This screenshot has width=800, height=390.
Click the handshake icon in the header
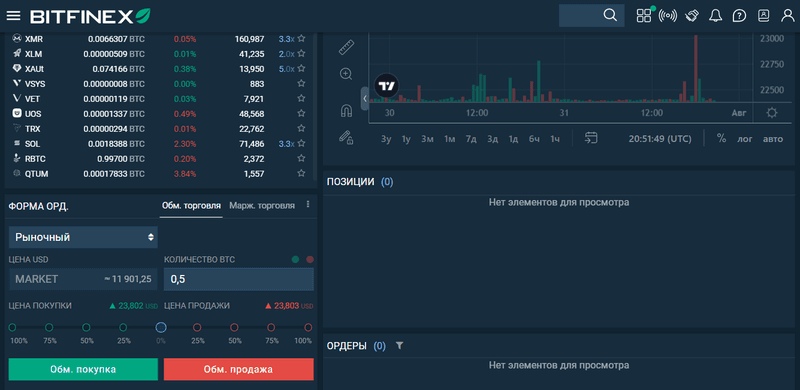691,16
